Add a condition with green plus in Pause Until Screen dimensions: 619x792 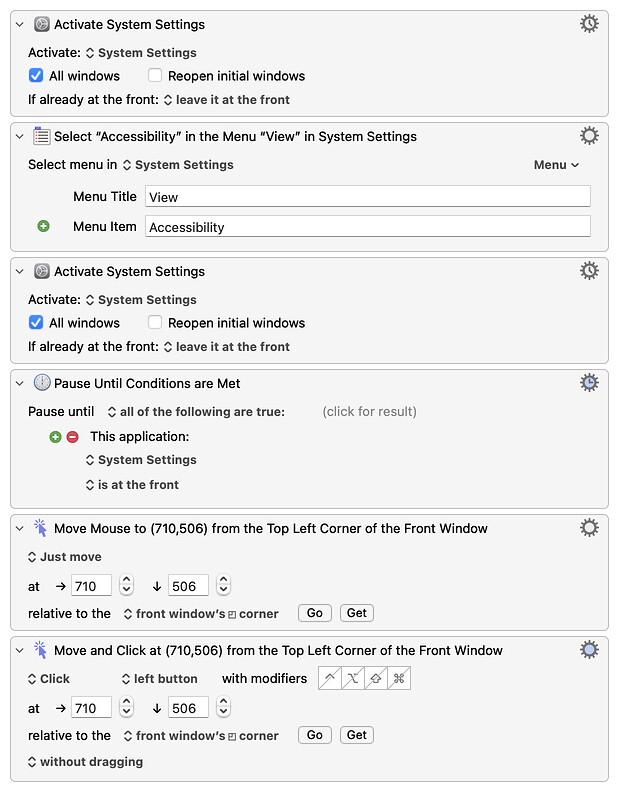55,437
